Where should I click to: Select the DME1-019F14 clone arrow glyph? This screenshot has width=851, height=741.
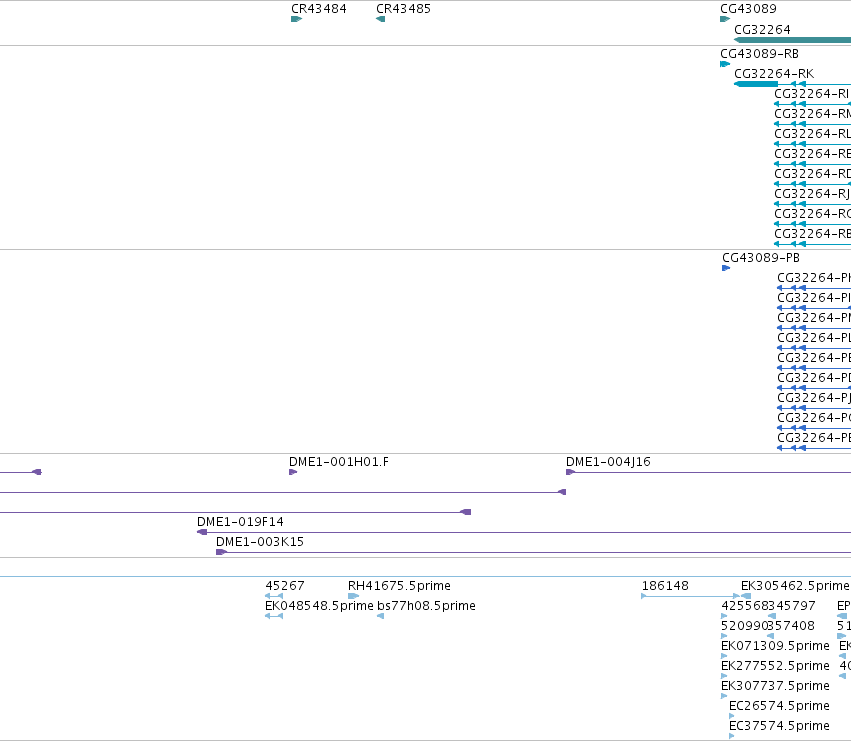[202, 532]
